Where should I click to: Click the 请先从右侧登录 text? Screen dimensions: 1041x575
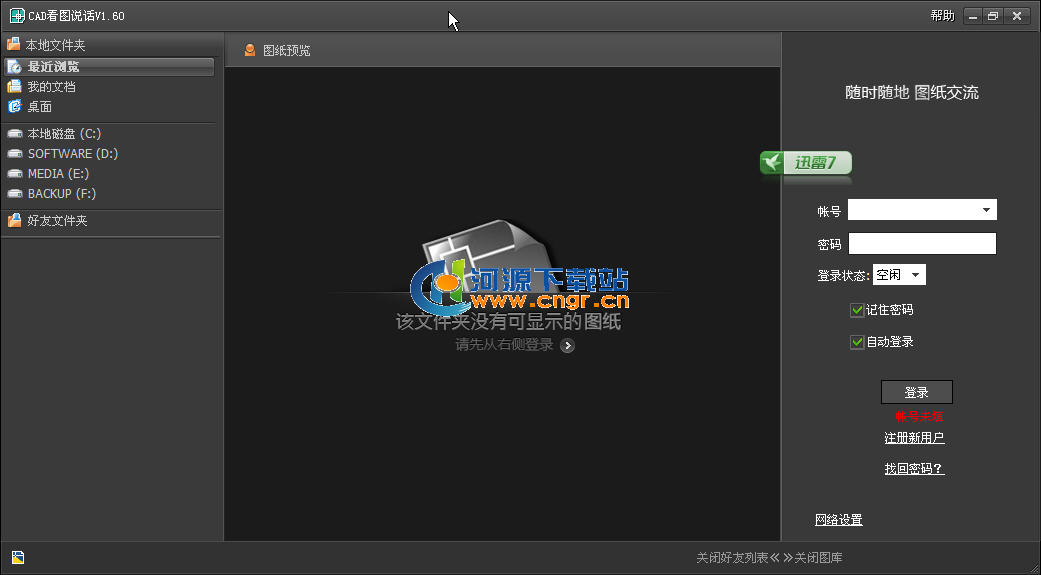click(505, 345)
